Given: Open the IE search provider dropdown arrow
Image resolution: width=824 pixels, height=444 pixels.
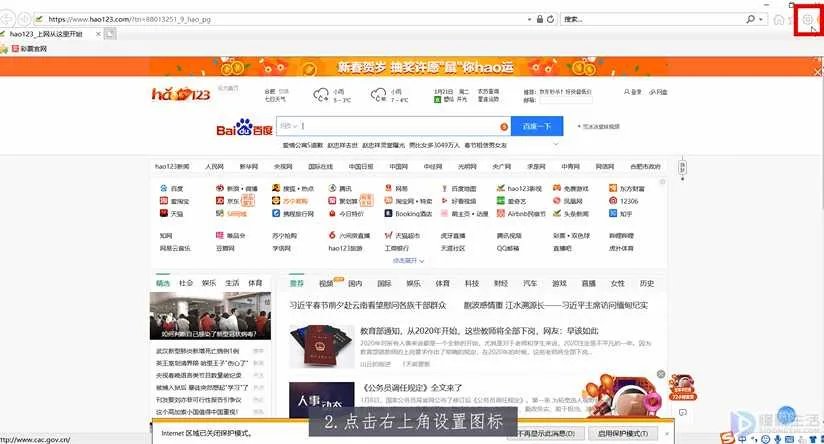Looking at the screenshot, I should [760, 19].
